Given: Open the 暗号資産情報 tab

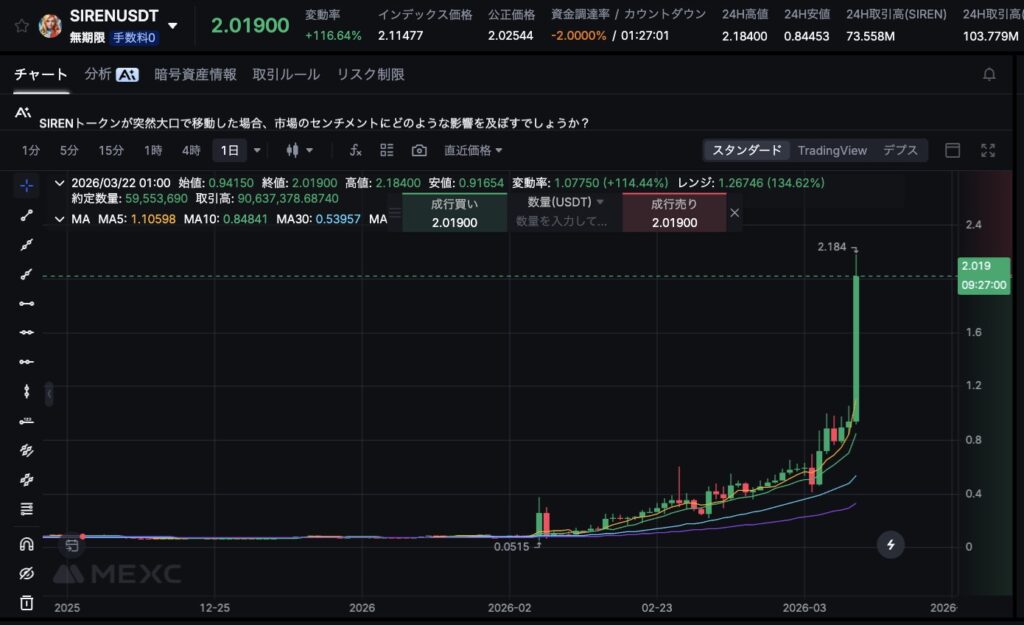Looking at the screenshot, I should (195, 74).
